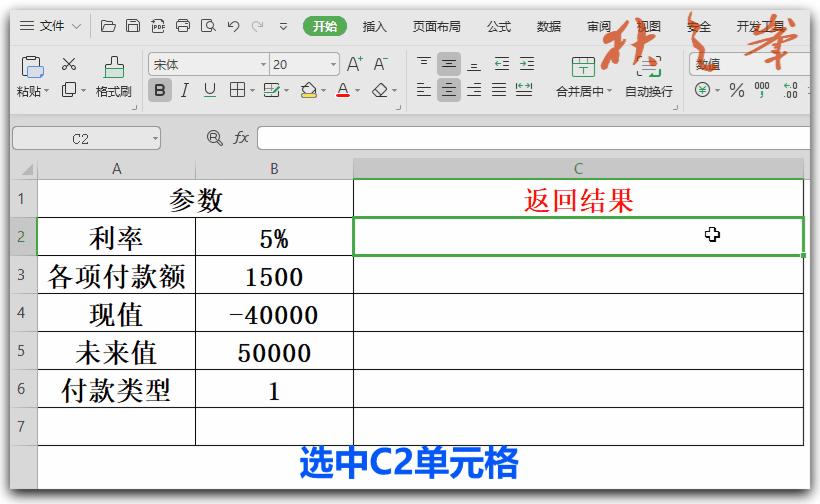Image resolution: width=820 pixels, height=504 pixels.
Task: Click the formula bar input field
Action: coord(533,139)
